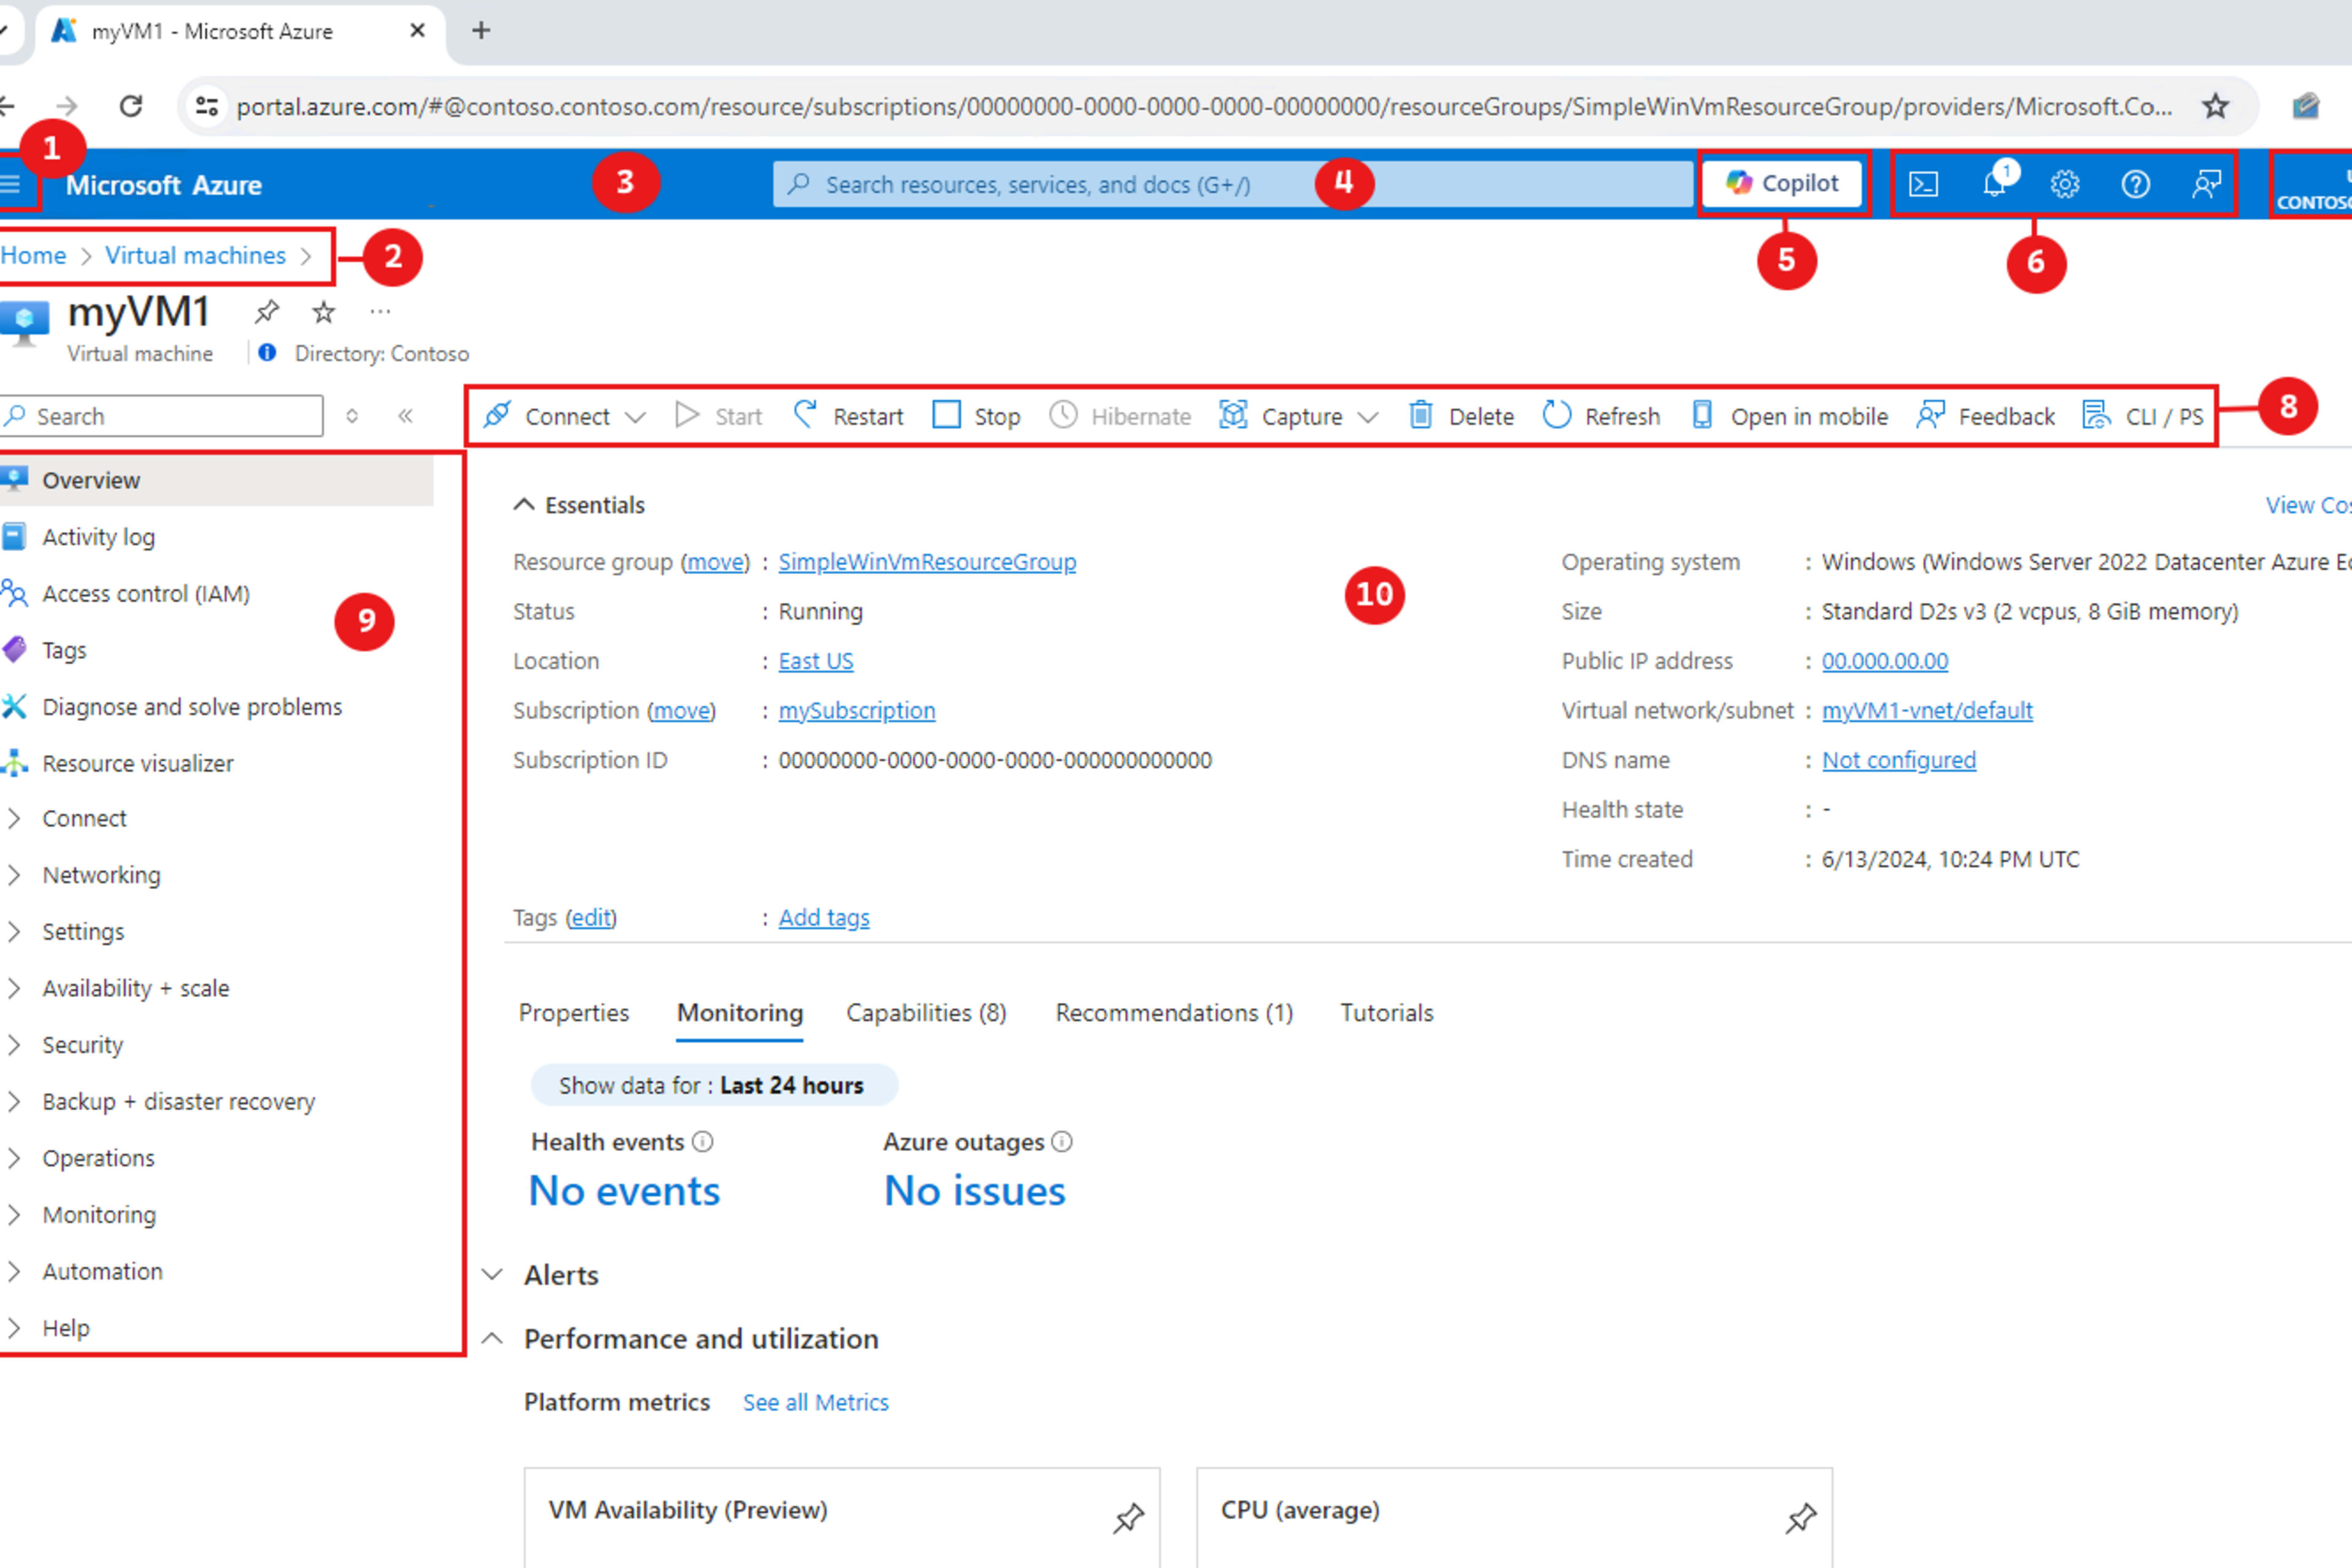Click the Restart VM toolbar button
Viewport: 2352px width, 1568px height.
(x=848, y=416)
